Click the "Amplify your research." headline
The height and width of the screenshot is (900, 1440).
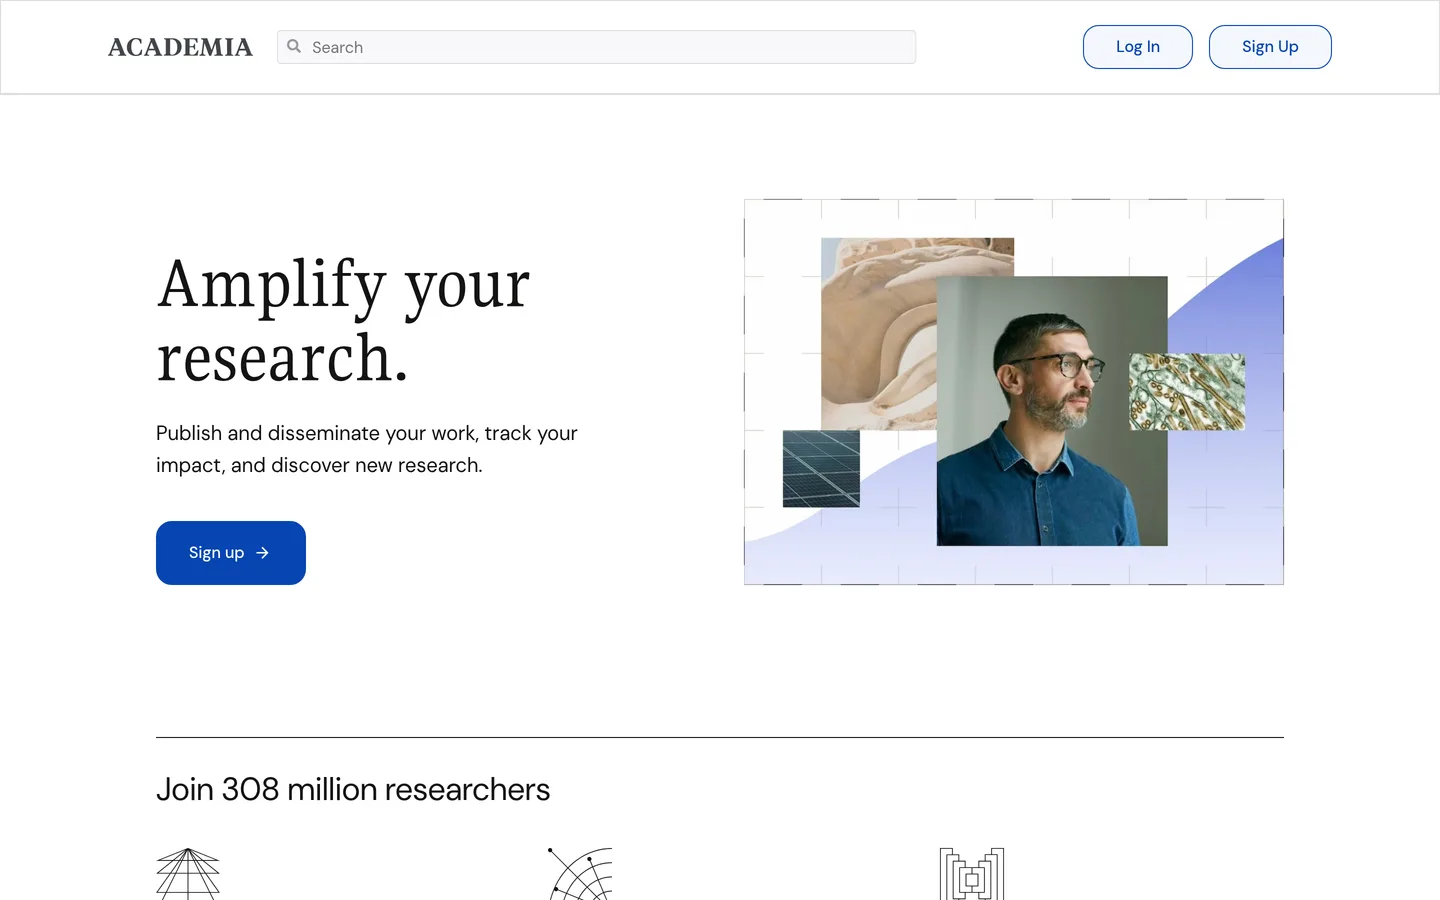pos(343,320)
